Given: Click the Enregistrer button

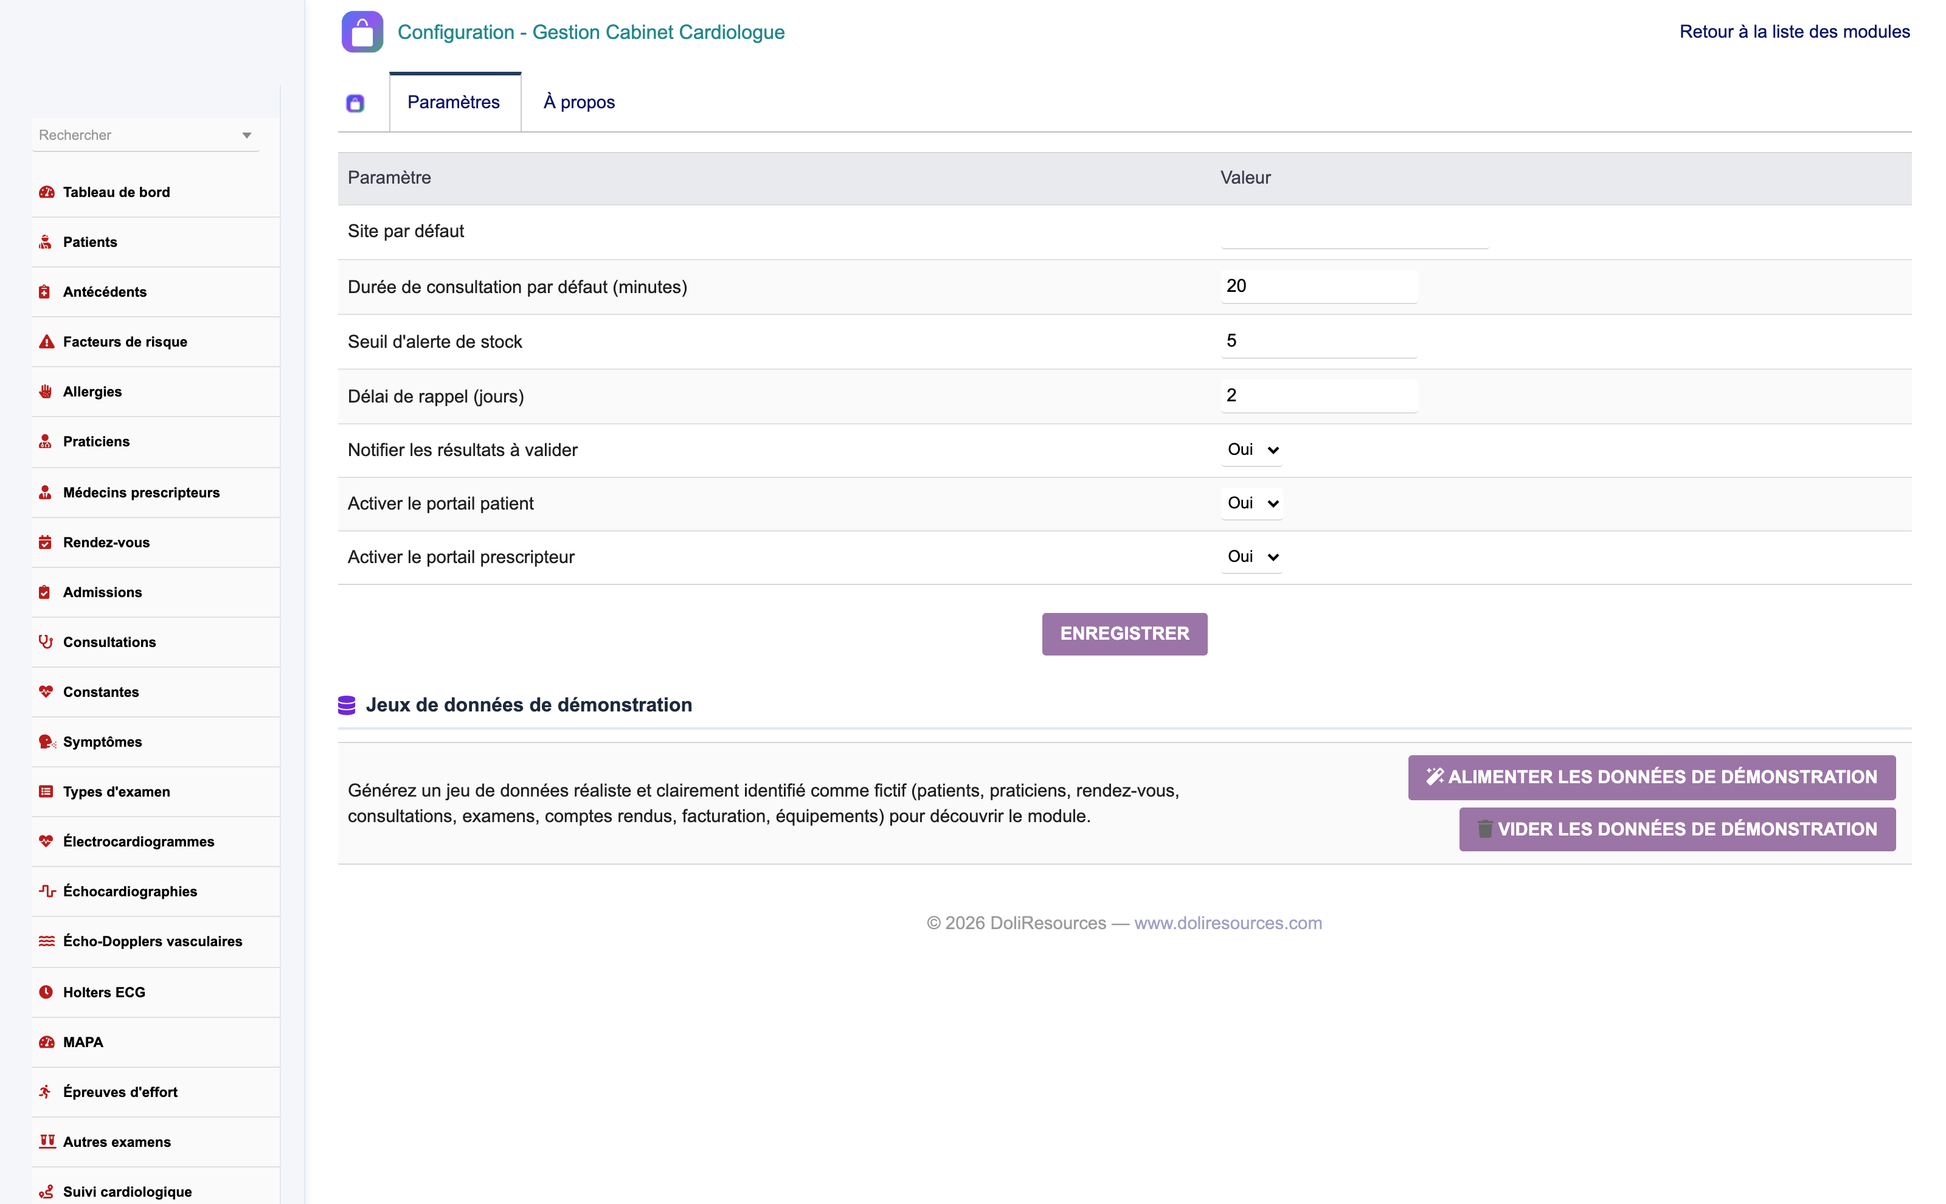Looking at the screenshot, I should coord(1125,634).
